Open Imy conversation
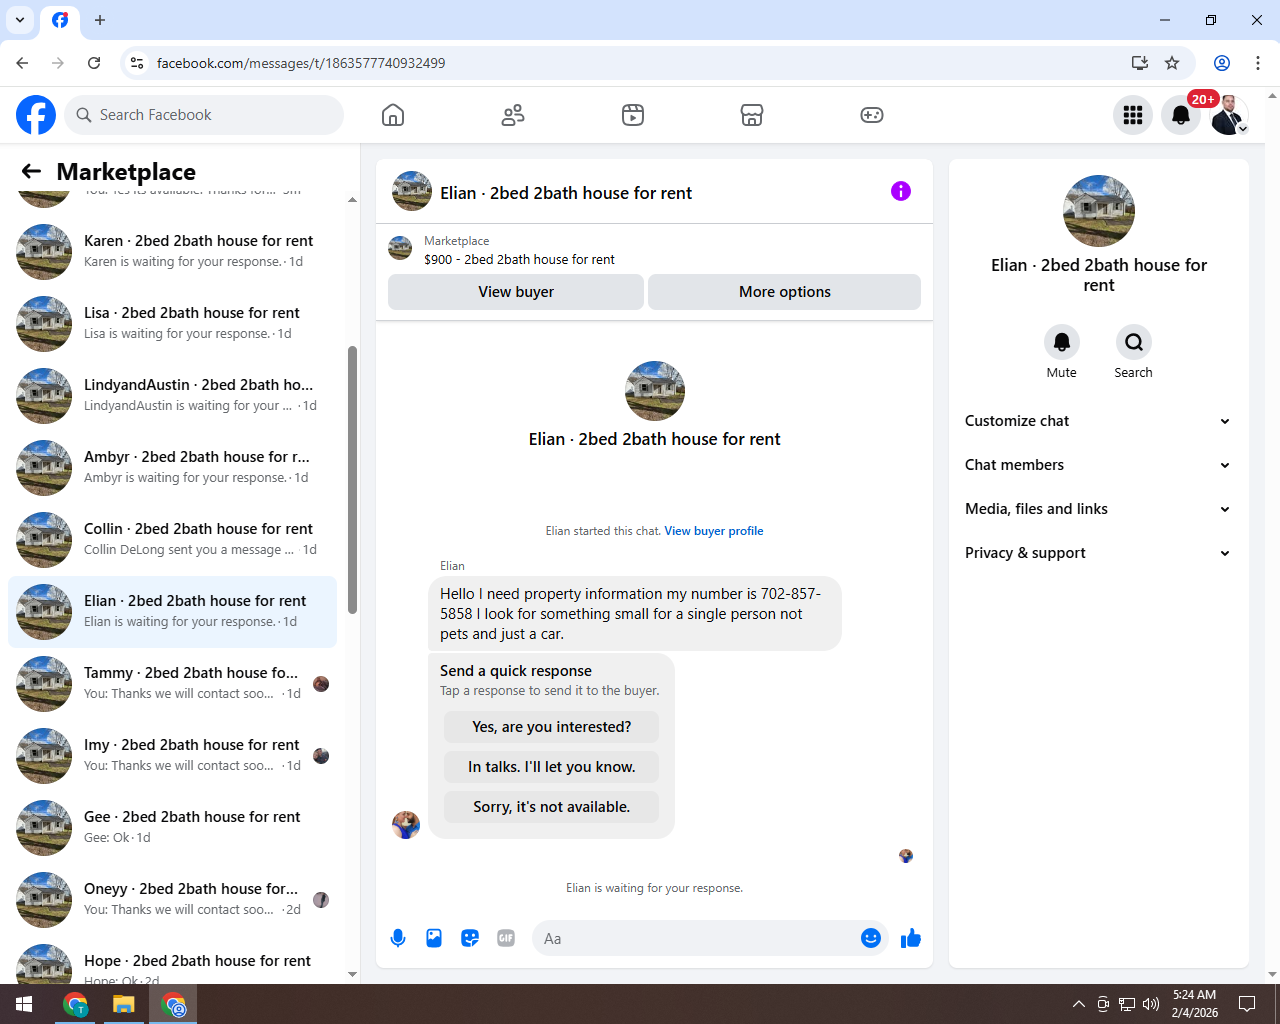The image size is (1280, 1024). click(172, 756)
